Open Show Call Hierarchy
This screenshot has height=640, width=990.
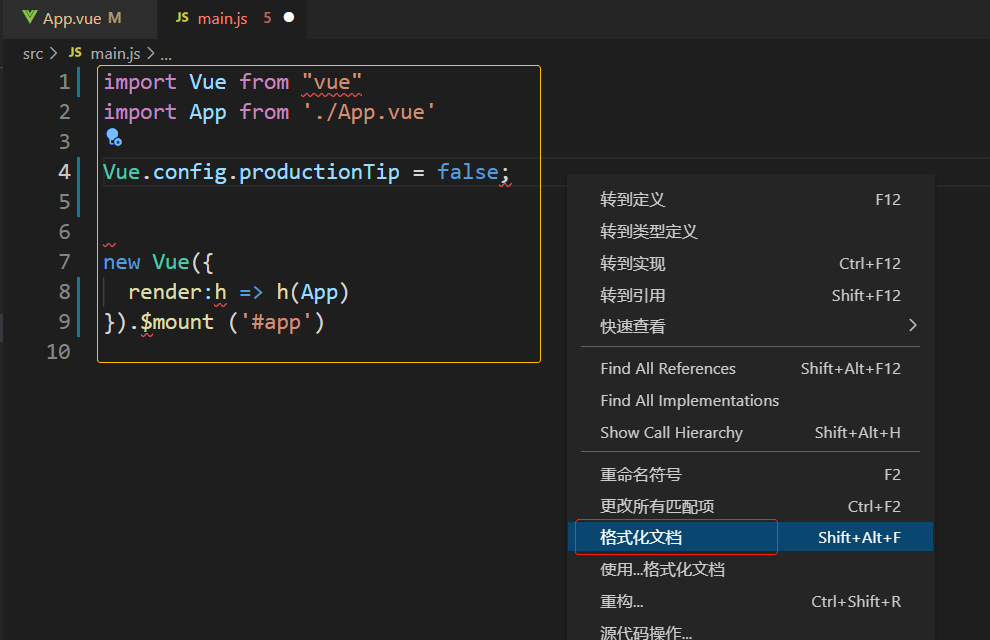[671, 432]
